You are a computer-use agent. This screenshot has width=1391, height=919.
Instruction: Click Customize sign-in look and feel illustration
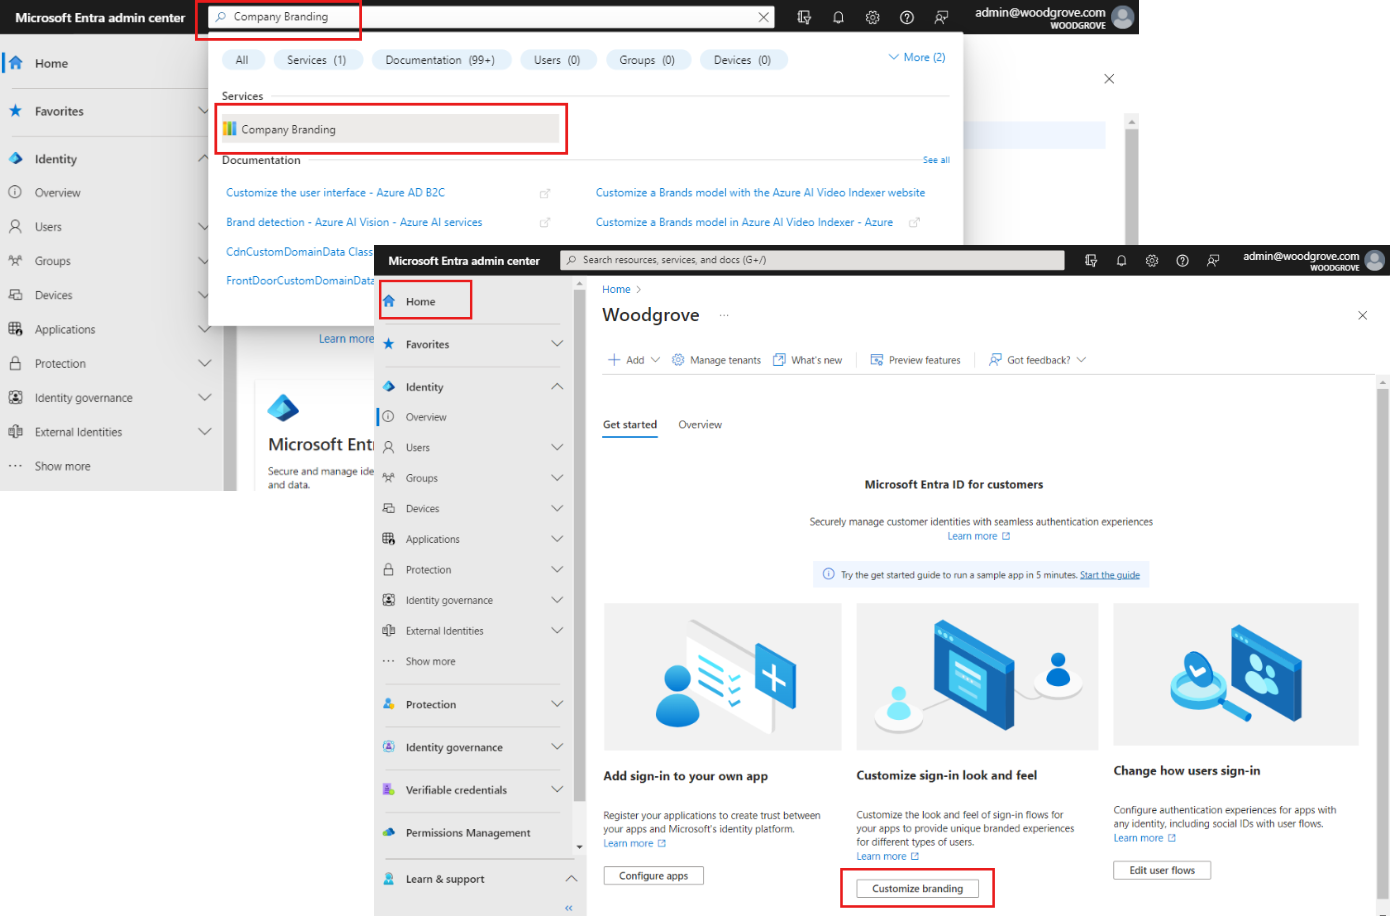(x=977, y=677)
